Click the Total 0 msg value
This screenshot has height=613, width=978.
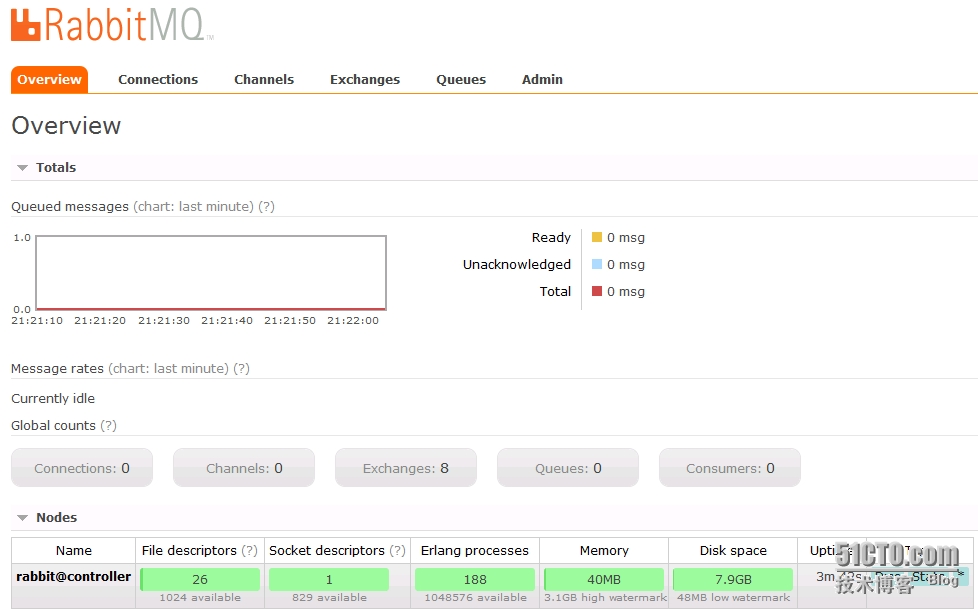(x=626, y=291)
